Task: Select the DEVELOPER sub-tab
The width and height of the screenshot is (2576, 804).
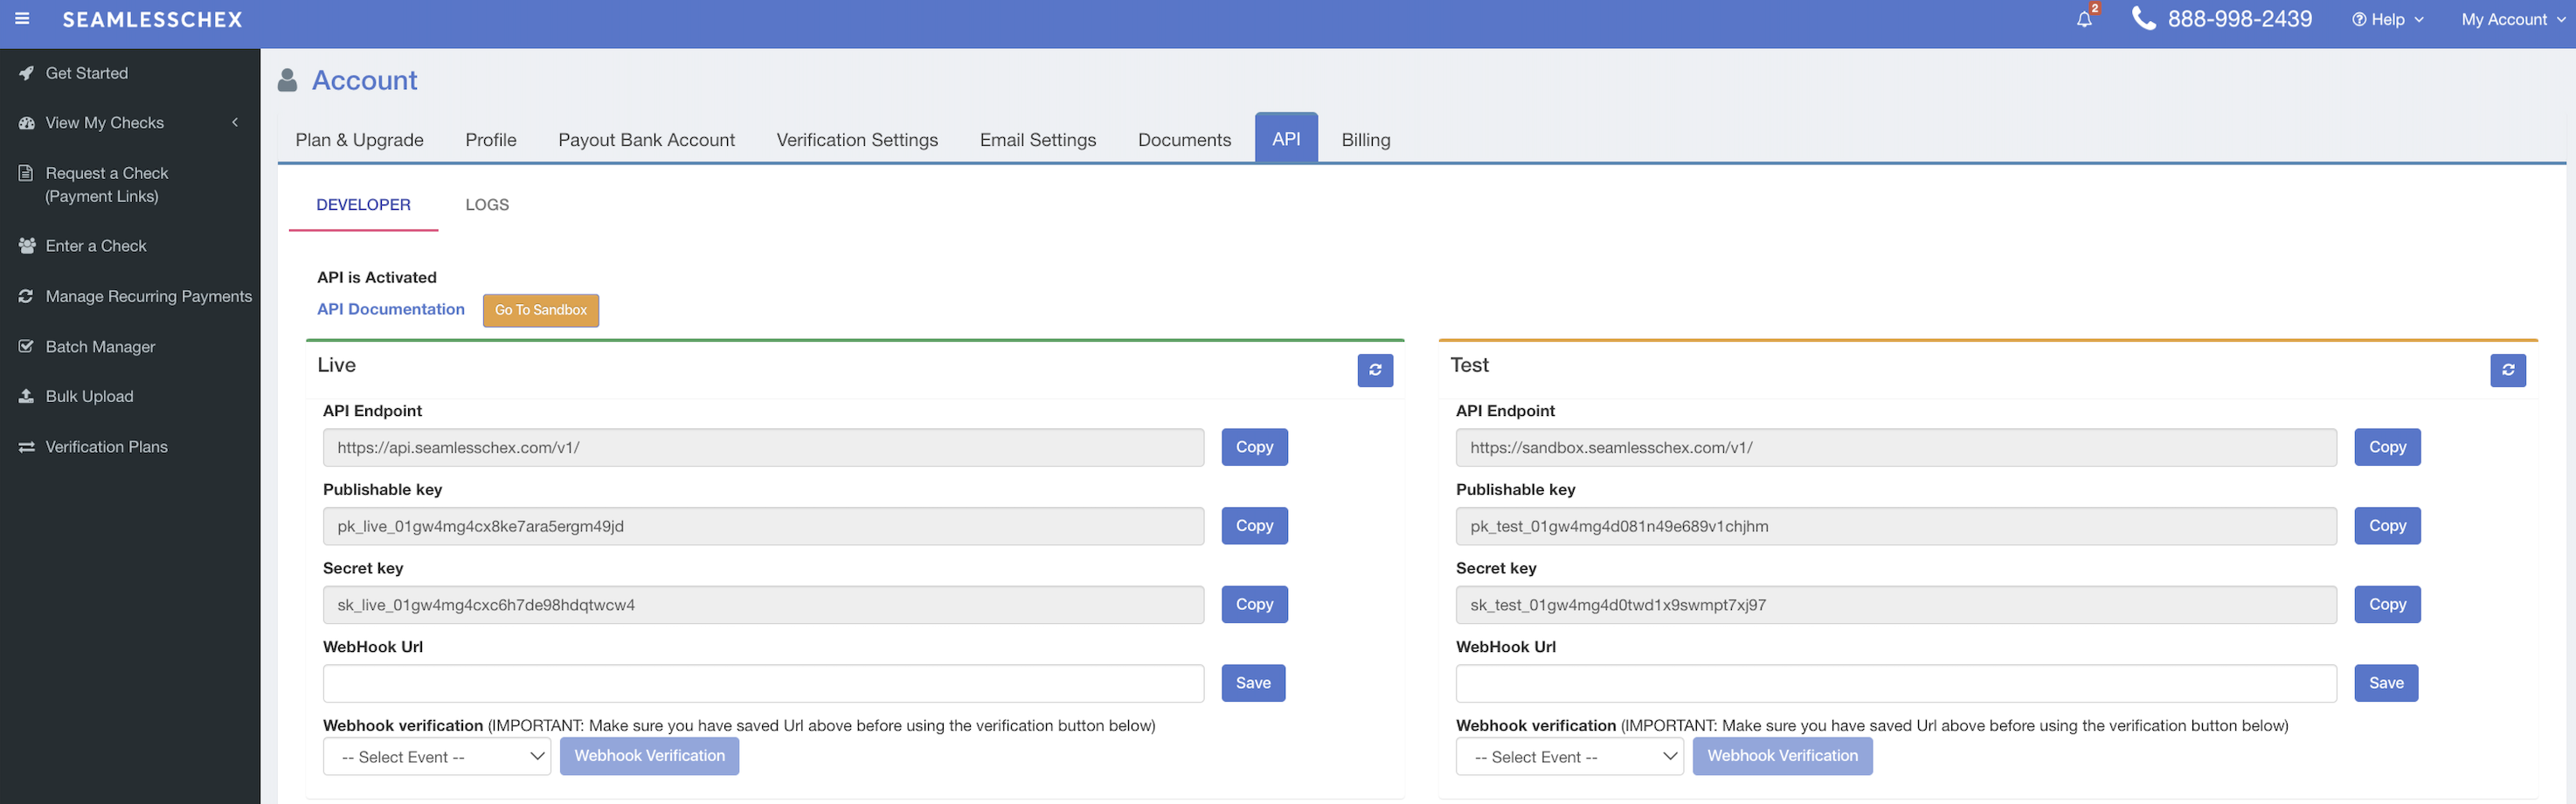Action: pyautogui.click(x=363, y=205)
